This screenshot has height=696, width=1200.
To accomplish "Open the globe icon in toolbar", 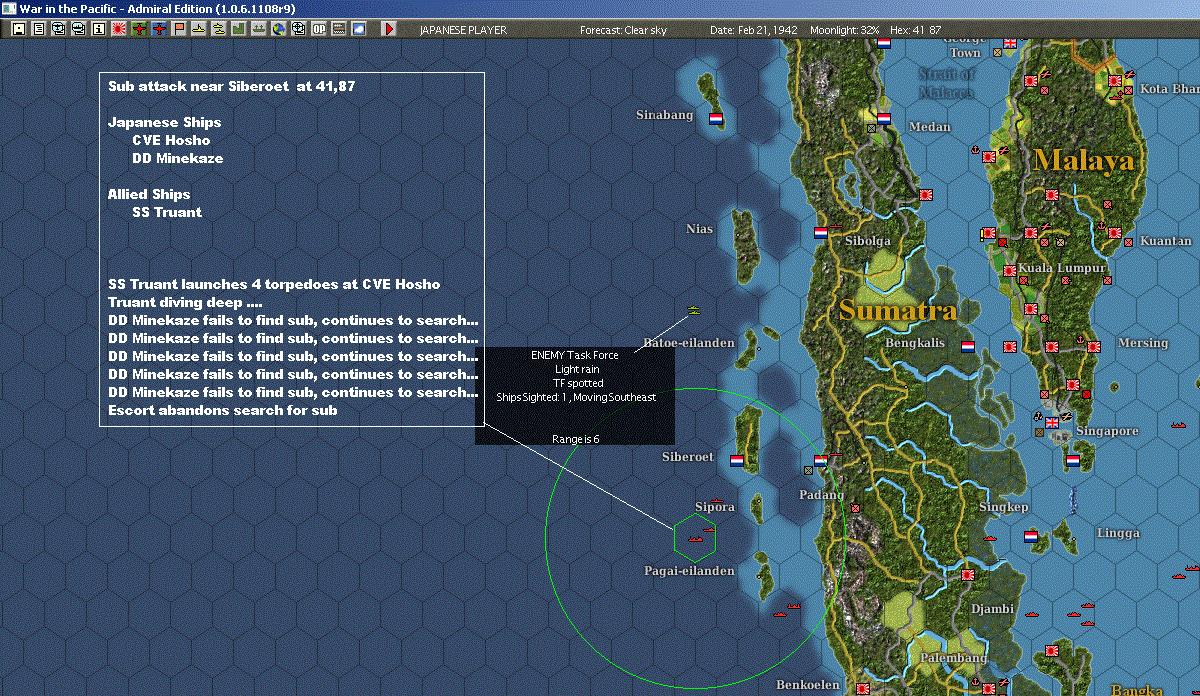I will click(278, 29).
